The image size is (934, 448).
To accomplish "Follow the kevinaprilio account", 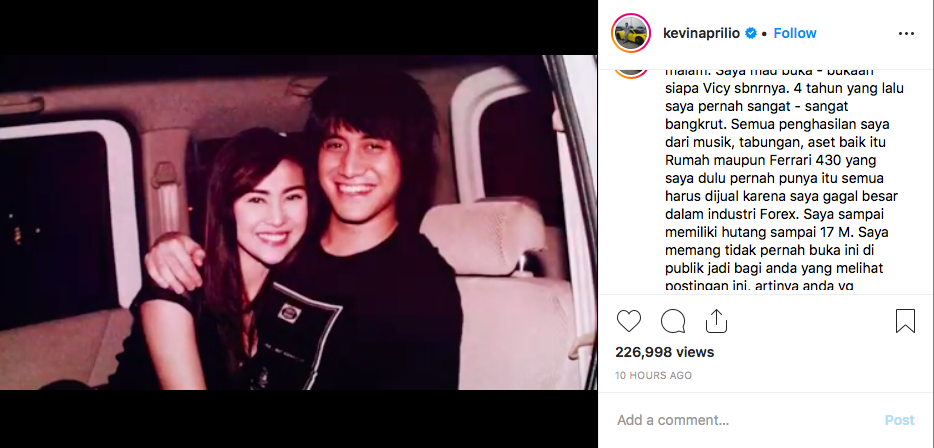I will click(795, 33).
